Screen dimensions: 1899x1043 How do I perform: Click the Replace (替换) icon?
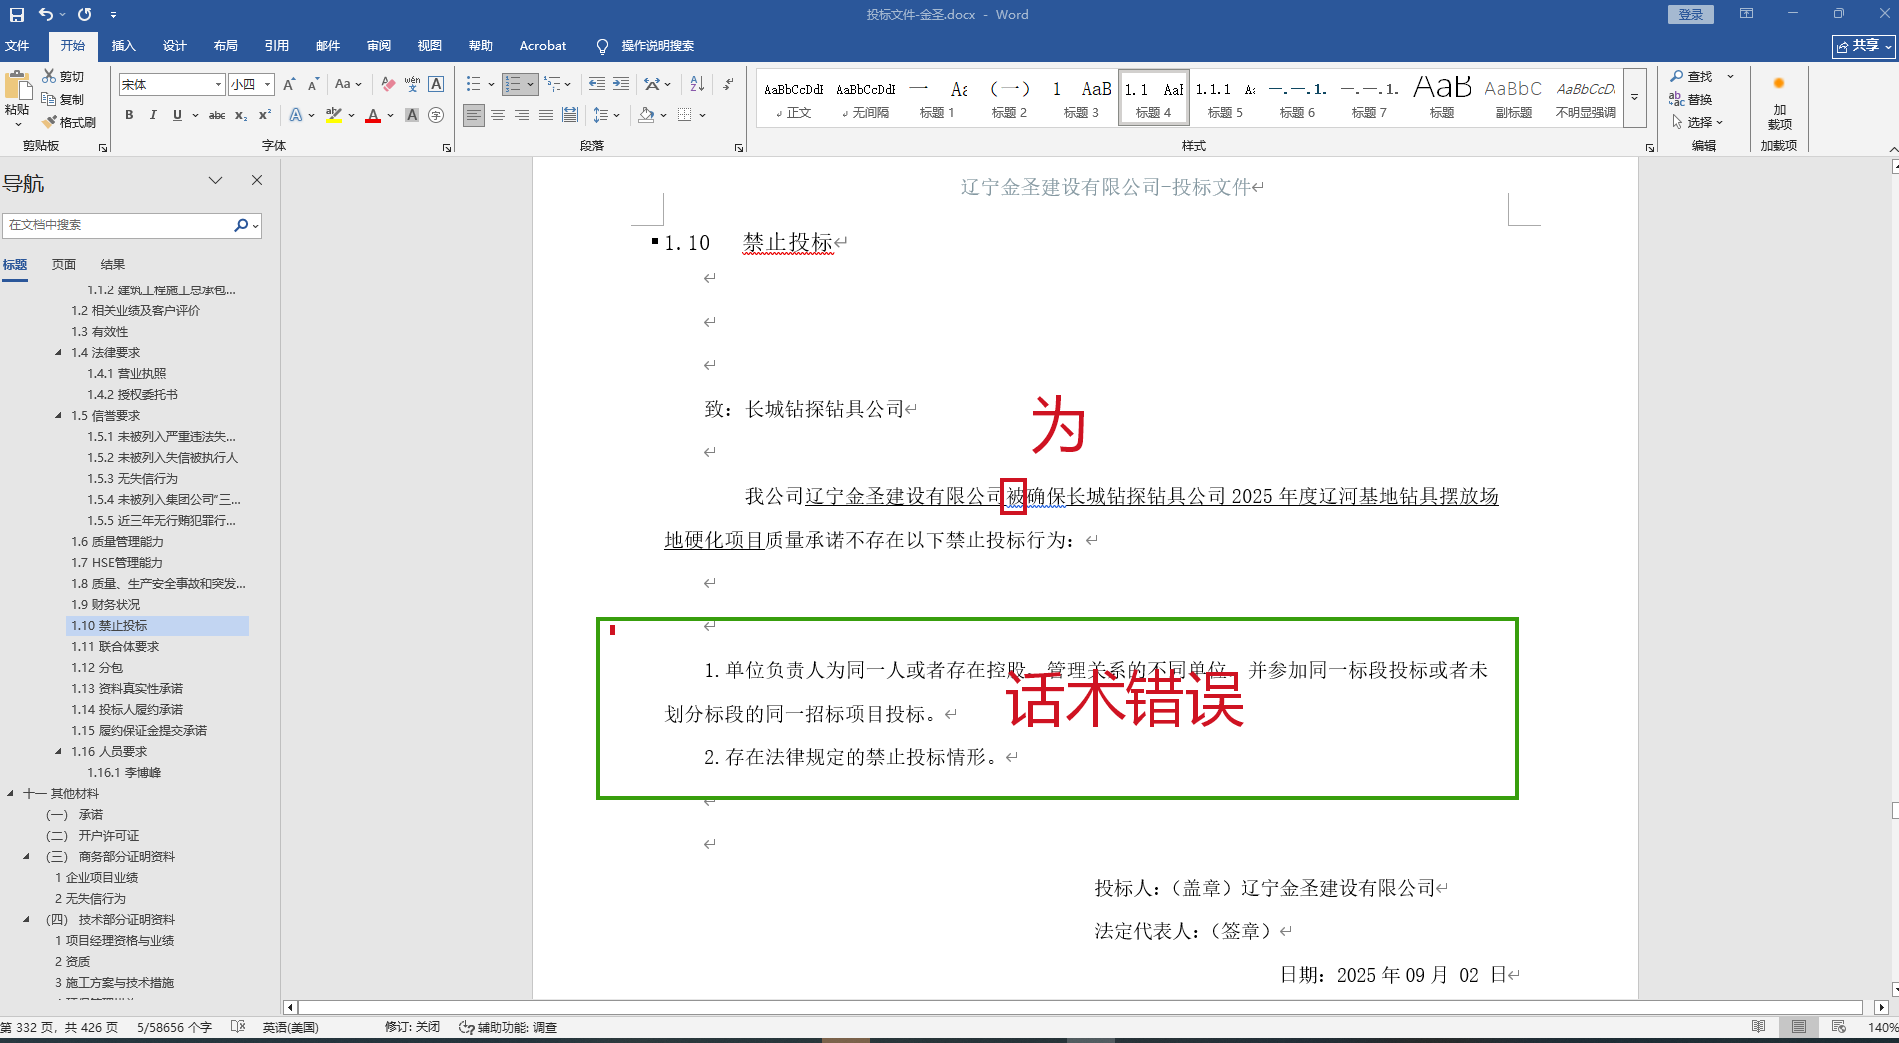click(1677, 99)
